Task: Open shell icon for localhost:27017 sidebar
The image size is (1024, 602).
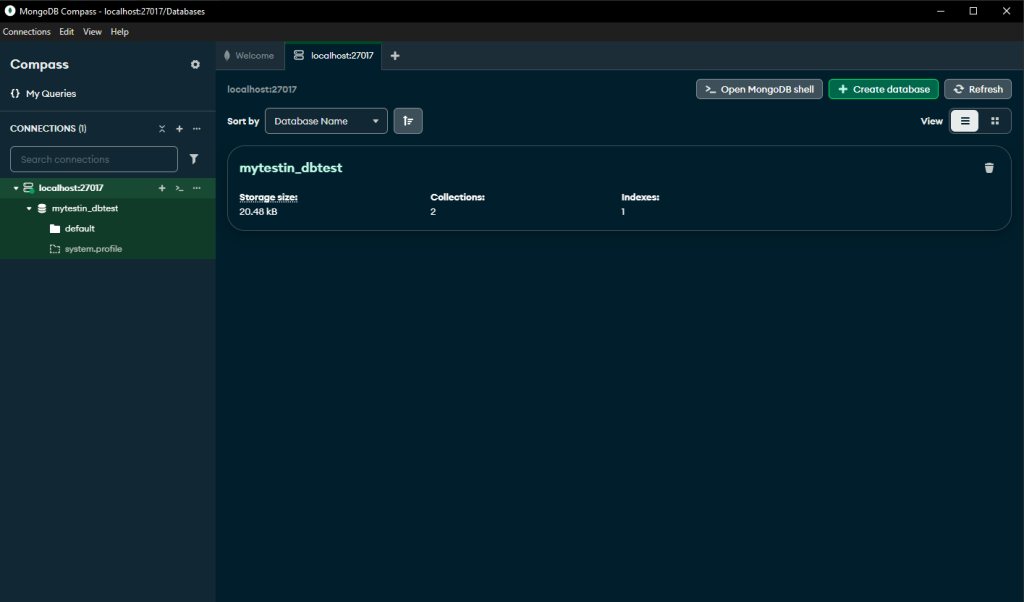Action: tap(179, 188)
